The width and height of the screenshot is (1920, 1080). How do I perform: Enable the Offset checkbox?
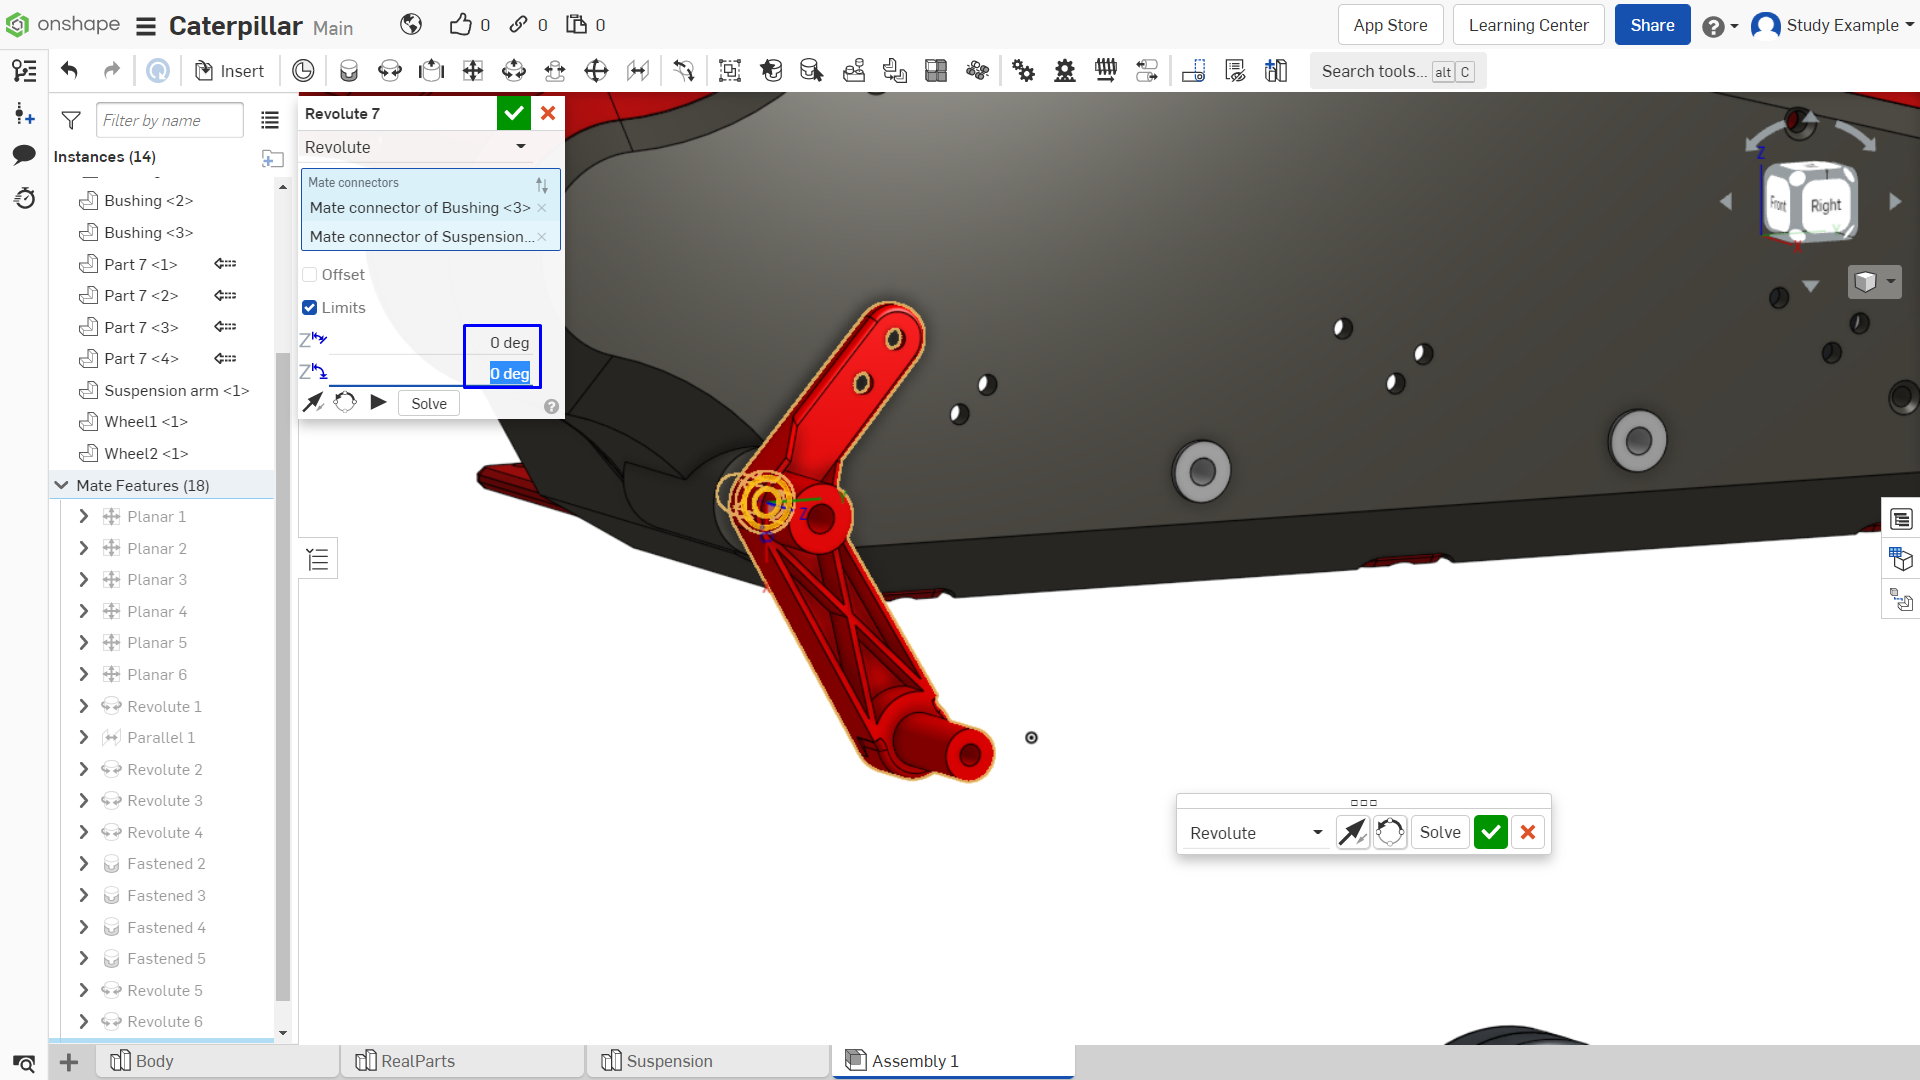310,275
